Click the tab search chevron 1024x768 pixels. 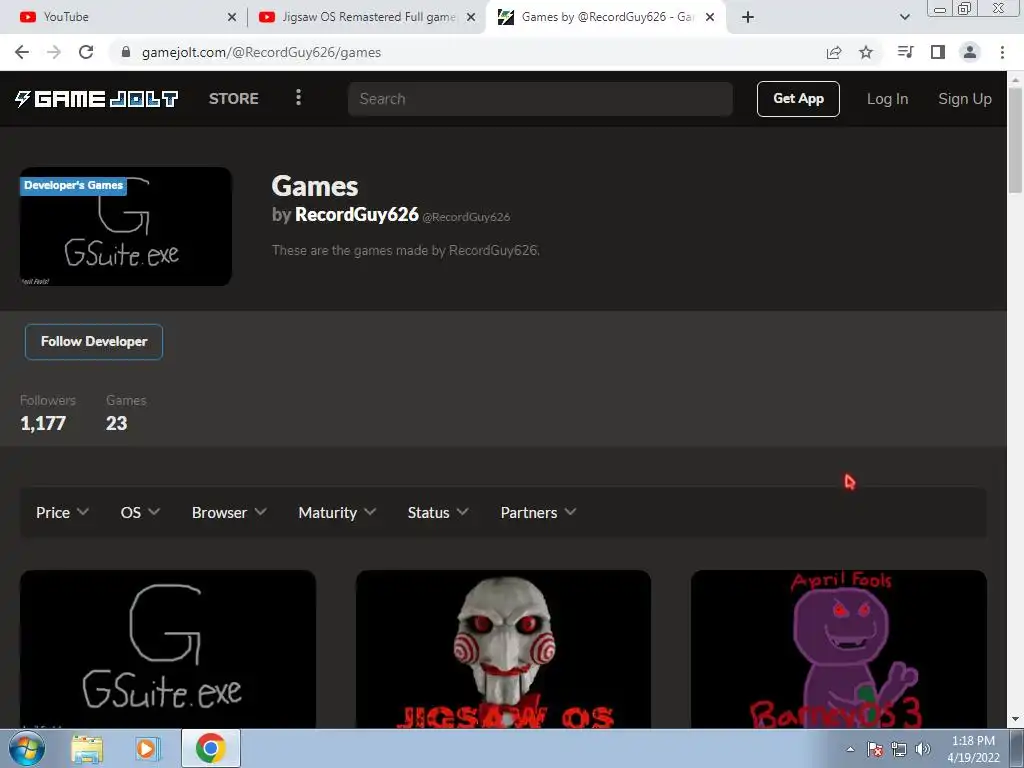pos(904,17)
